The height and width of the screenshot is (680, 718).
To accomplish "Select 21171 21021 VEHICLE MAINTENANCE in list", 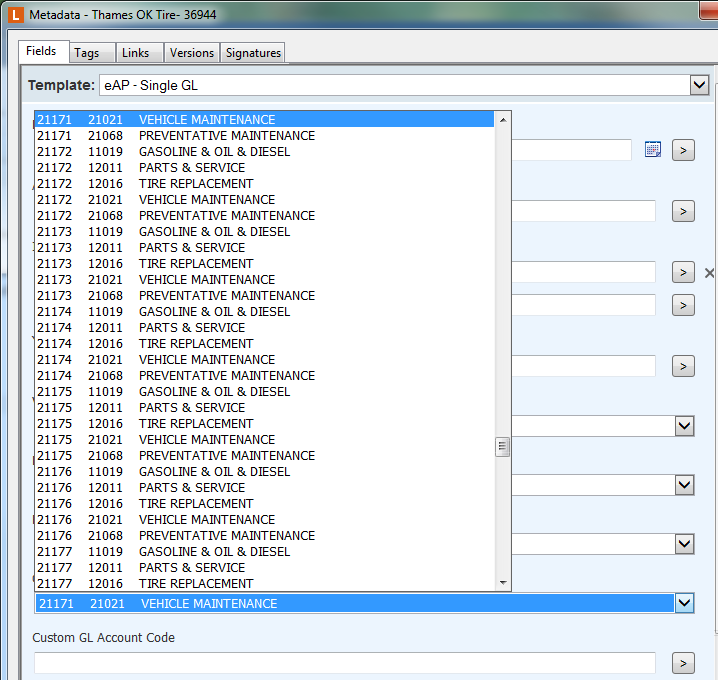I will (x=265, y=120).
